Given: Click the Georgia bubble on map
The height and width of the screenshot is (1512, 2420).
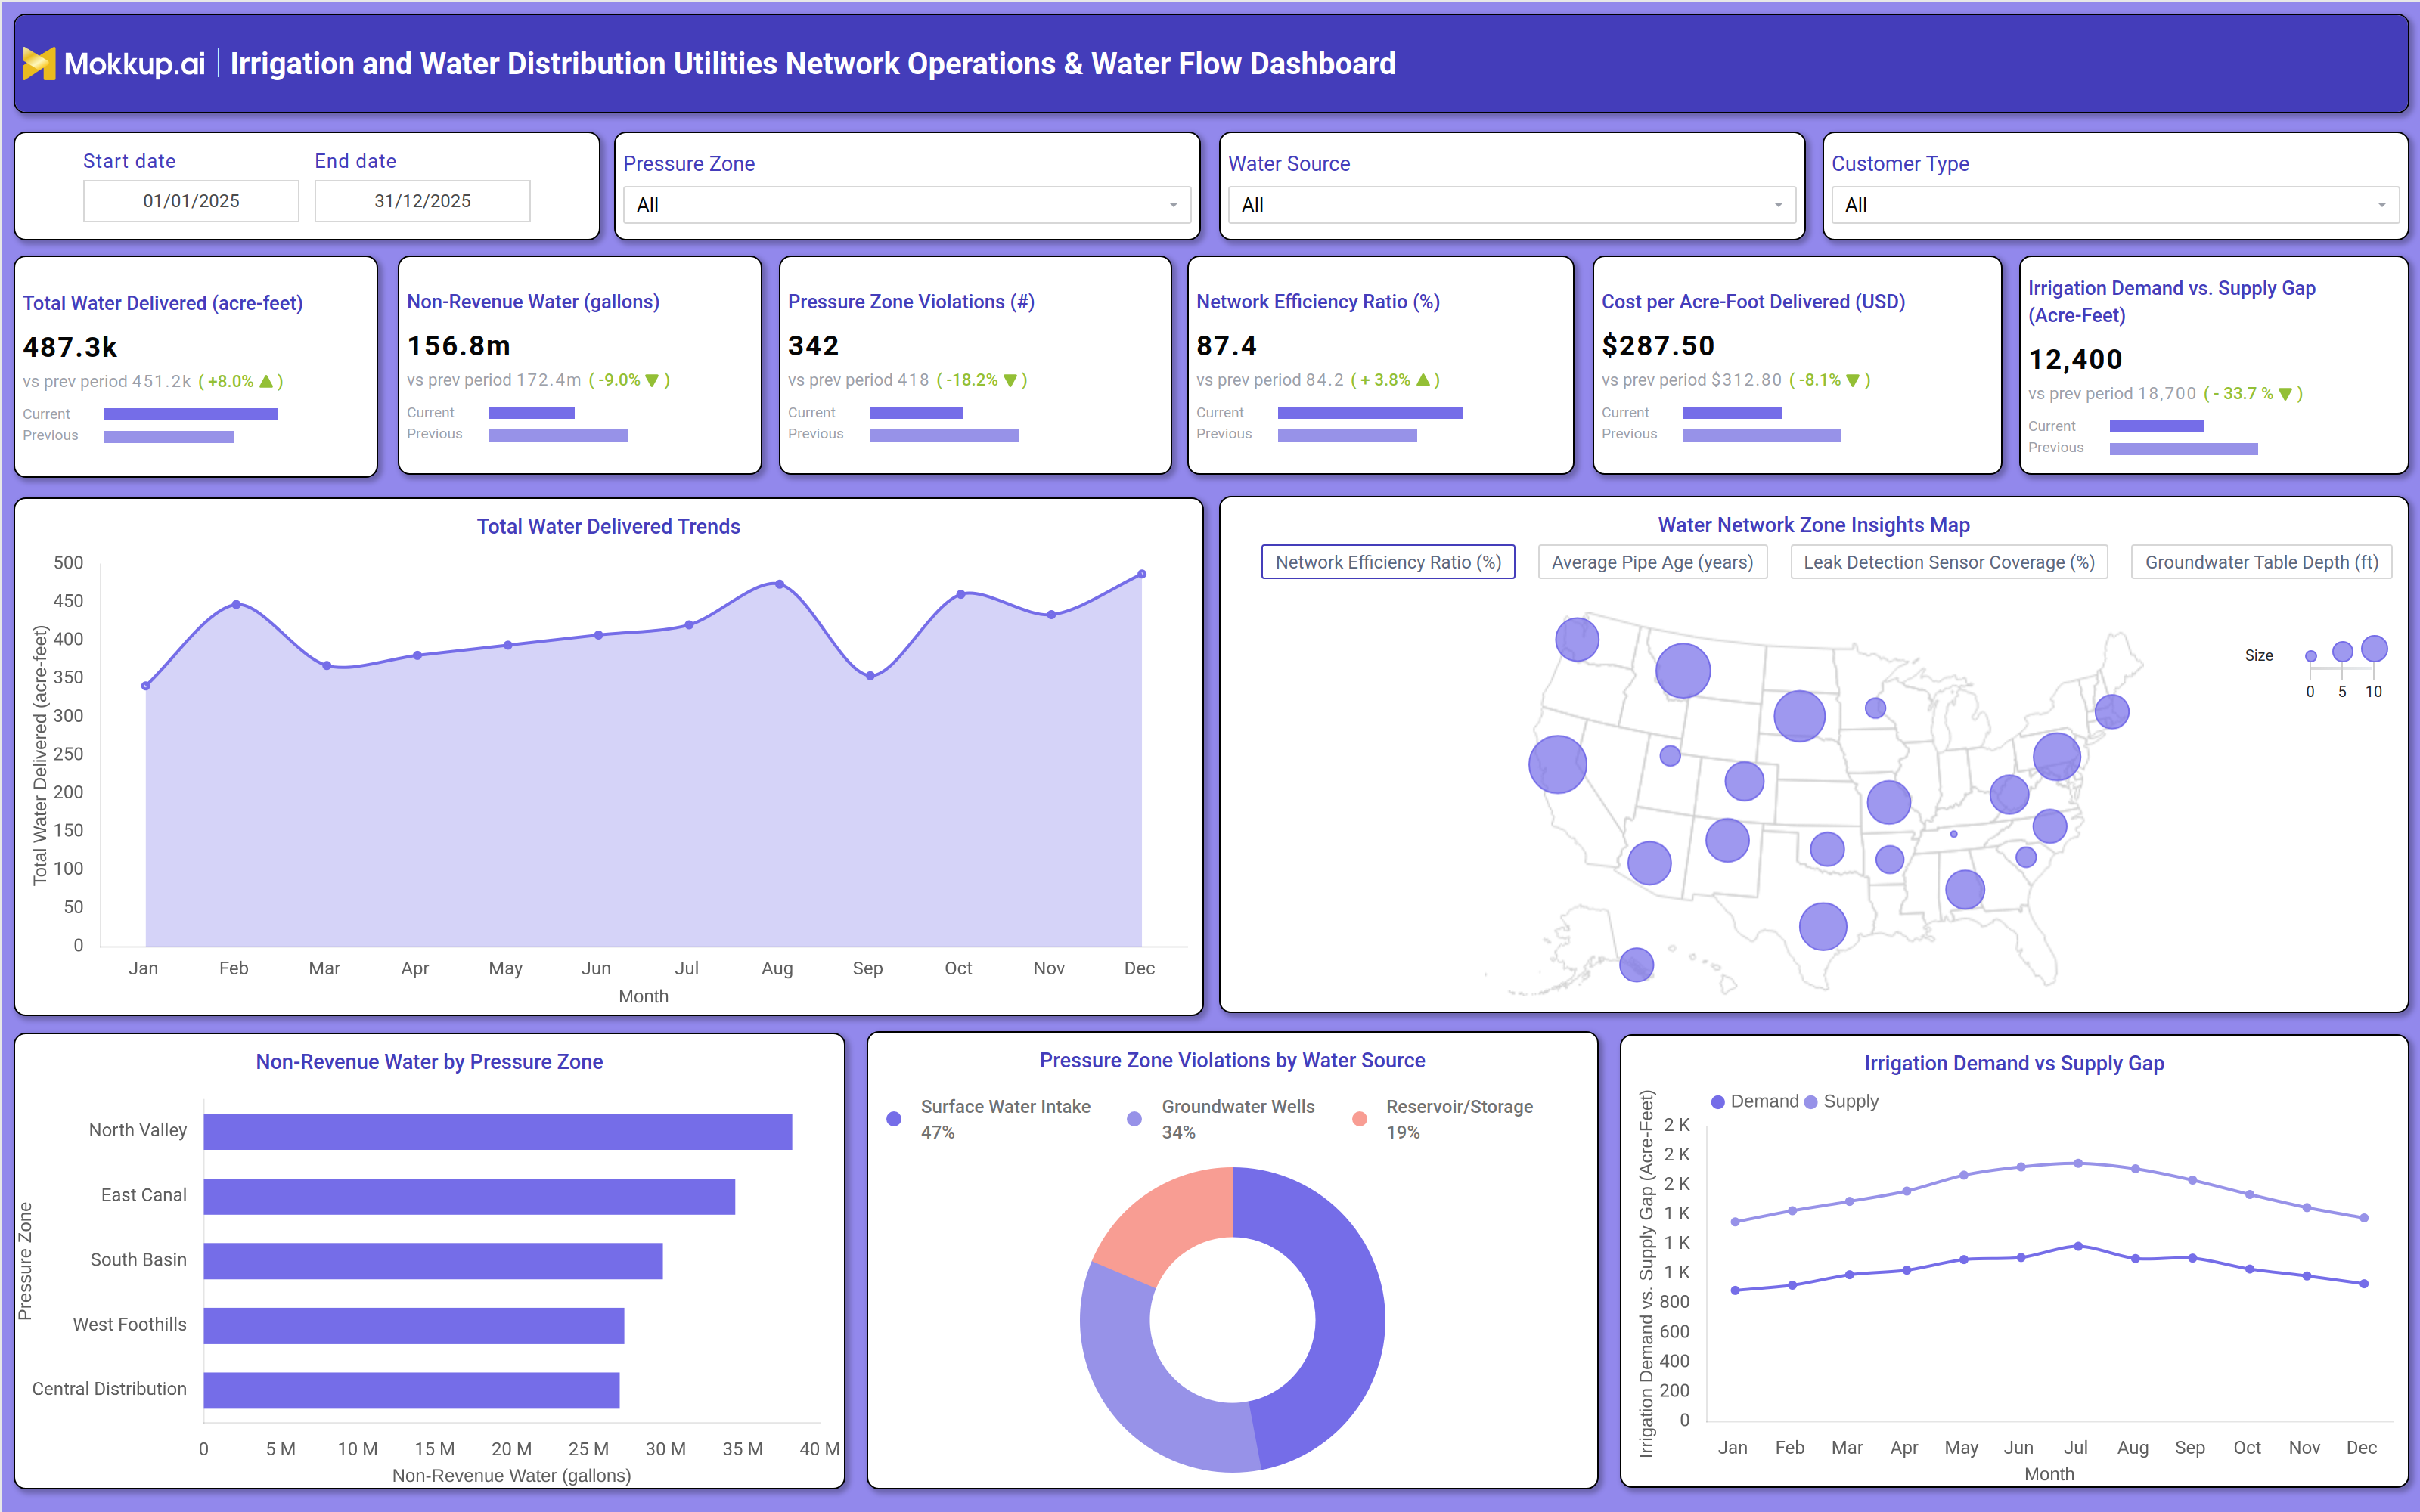Looking at the screenshot, I should tap(1964, 889).
